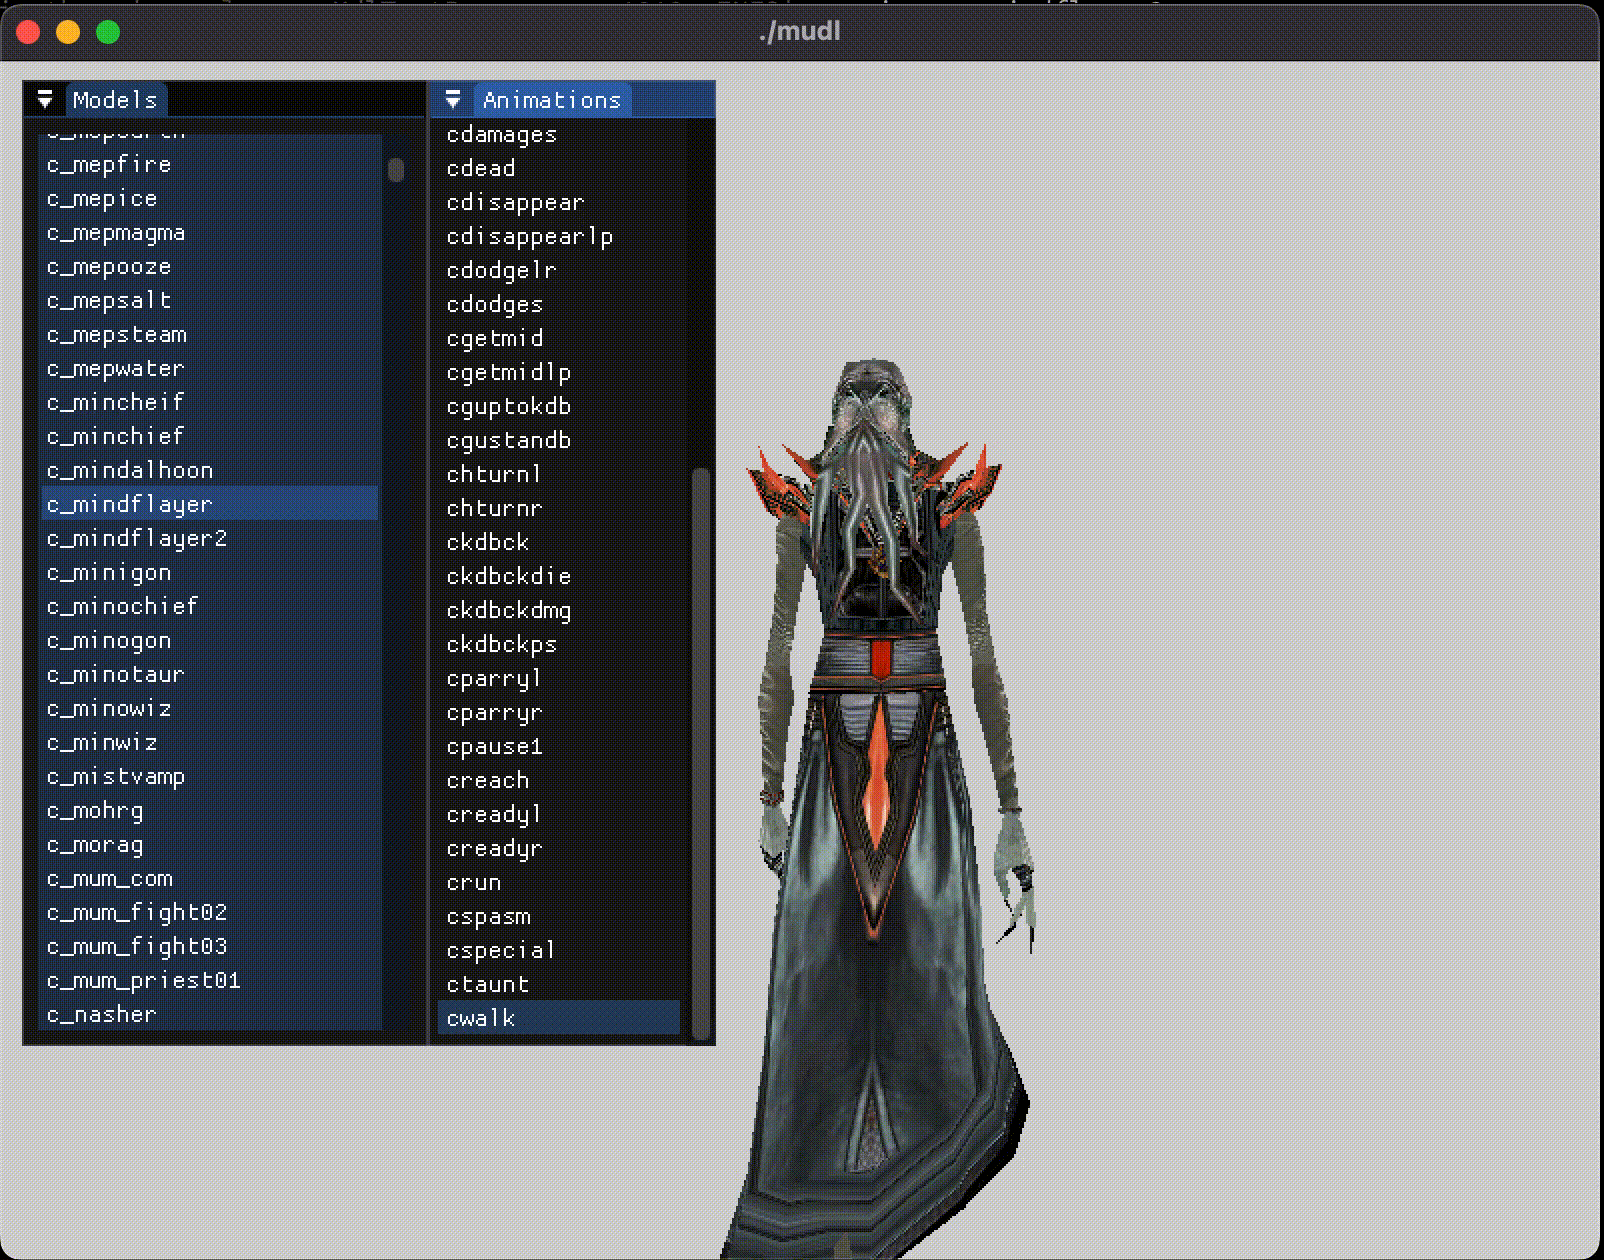This screenshot has height=1260, width=1604.
Task: Select the c_mepice model
Action: coord(210,198)
